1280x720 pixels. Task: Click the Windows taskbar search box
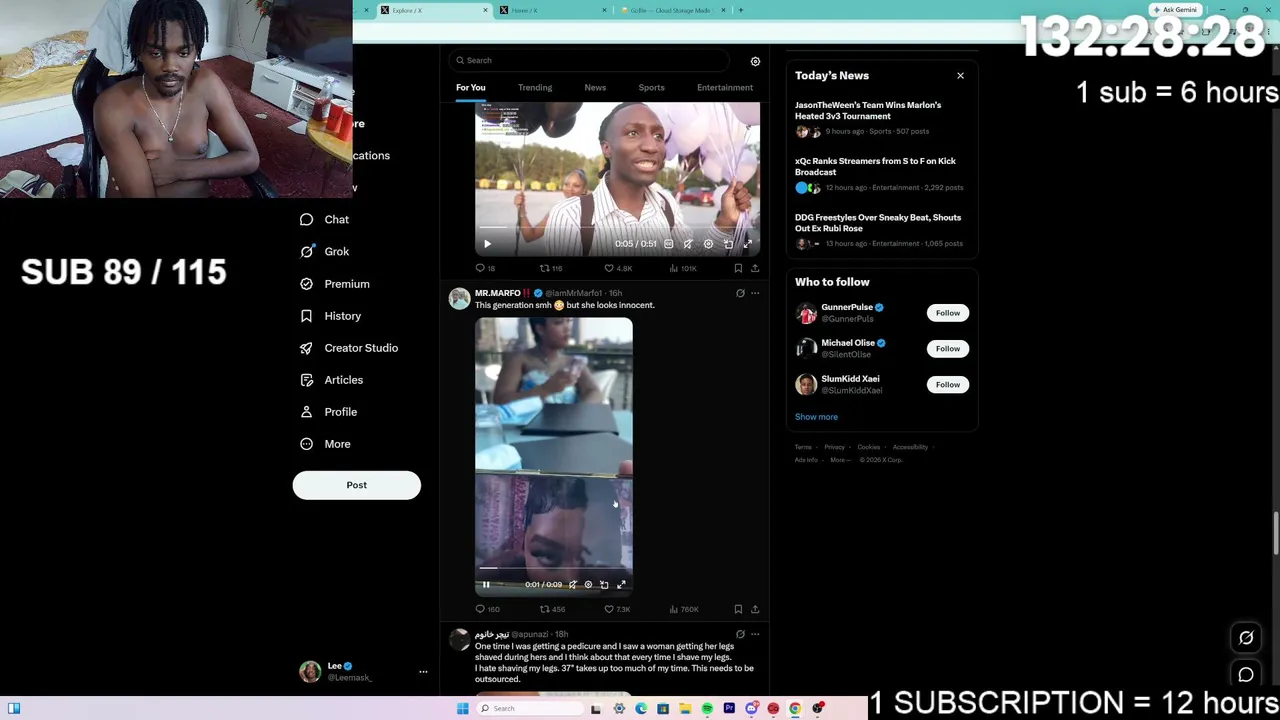530,708
